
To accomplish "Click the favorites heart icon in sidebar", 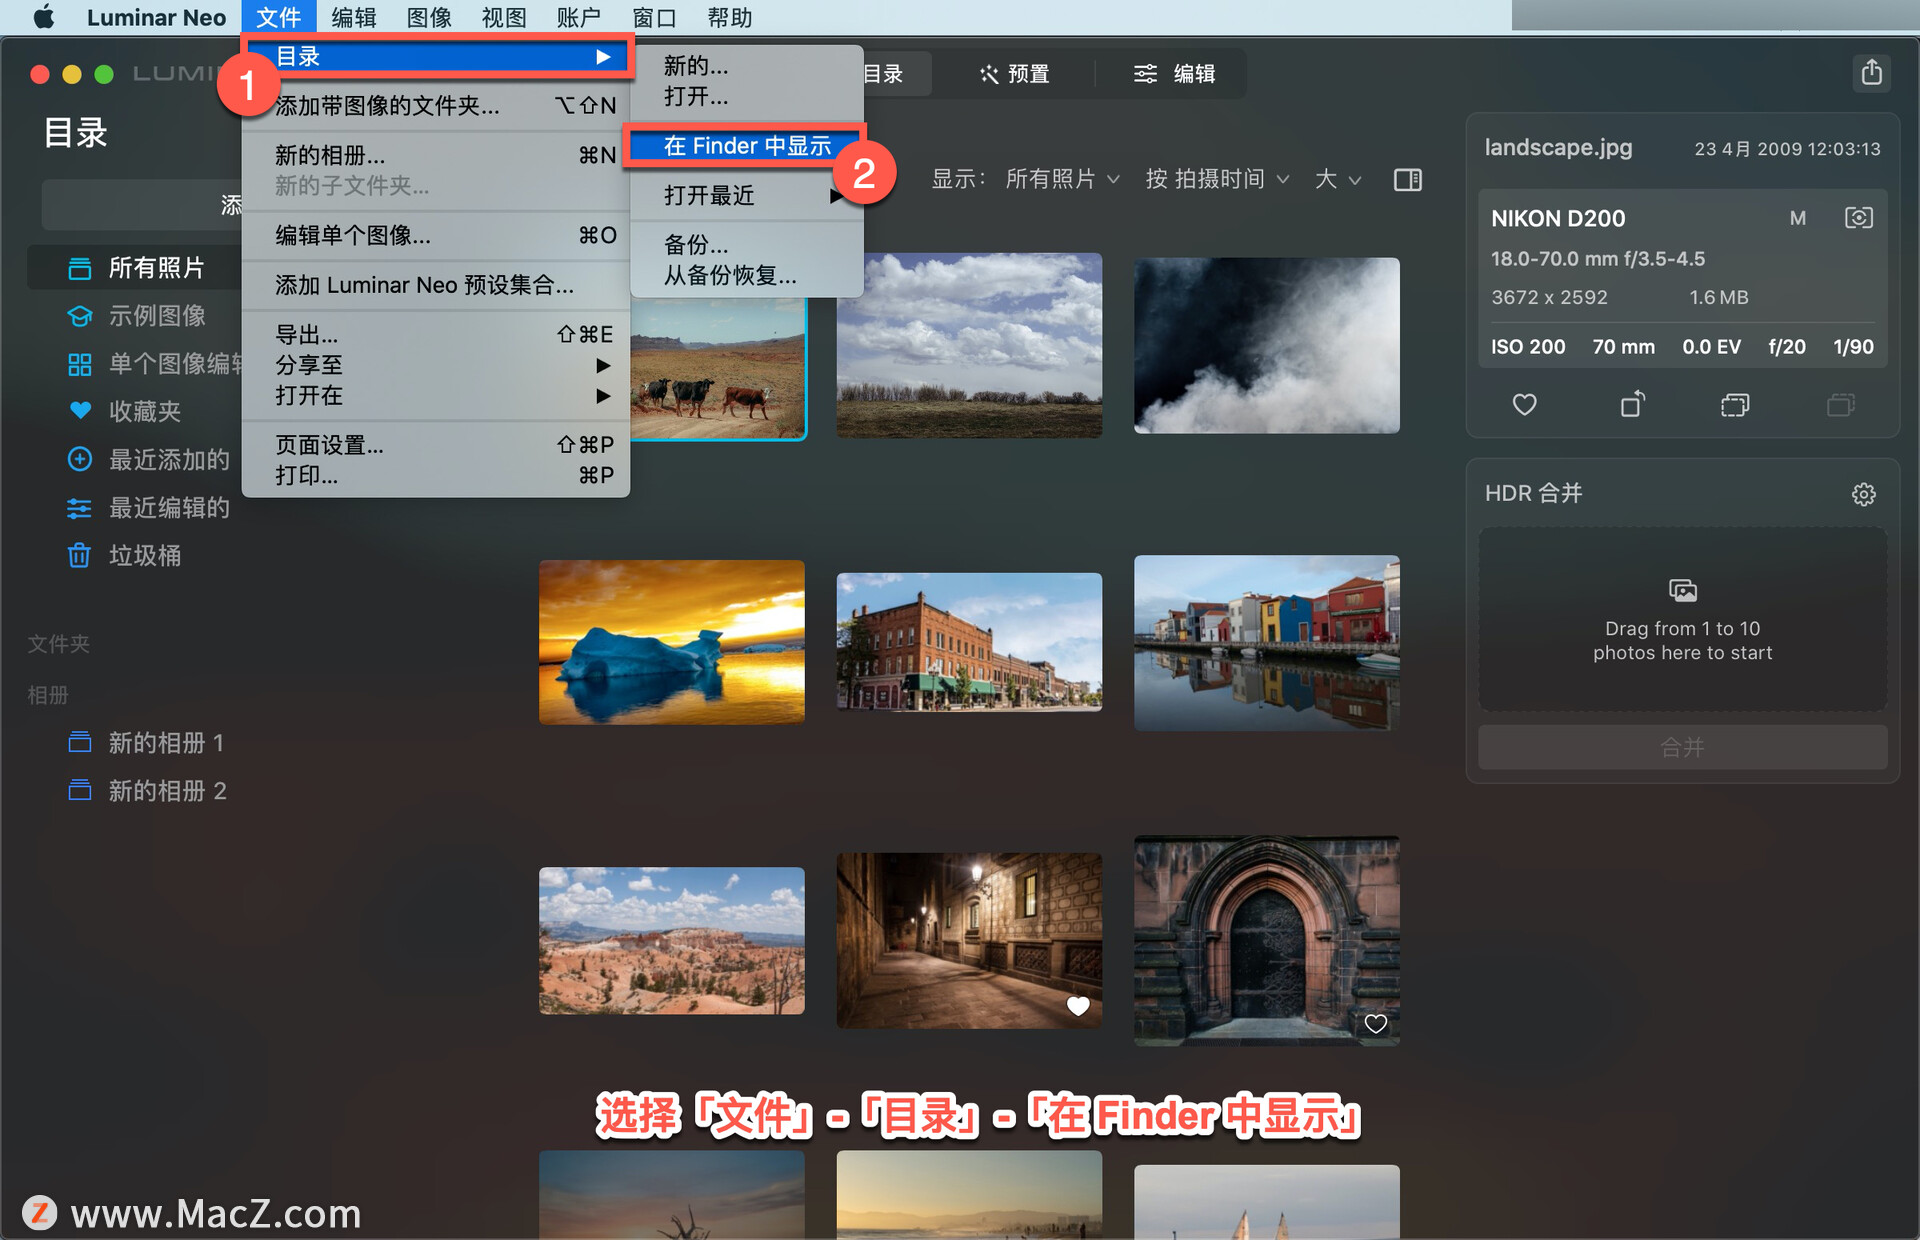I will (79, 411).
